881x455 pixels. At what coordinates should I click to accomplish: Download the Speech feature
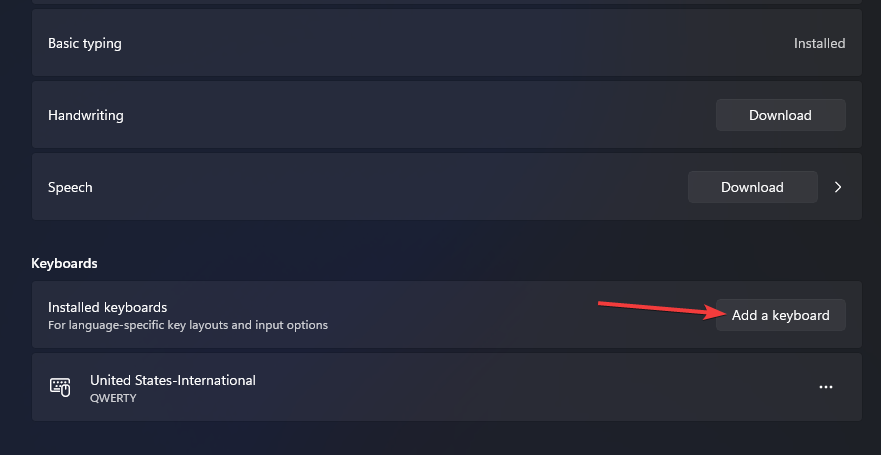pyautogui.click(x=752, y=187)
